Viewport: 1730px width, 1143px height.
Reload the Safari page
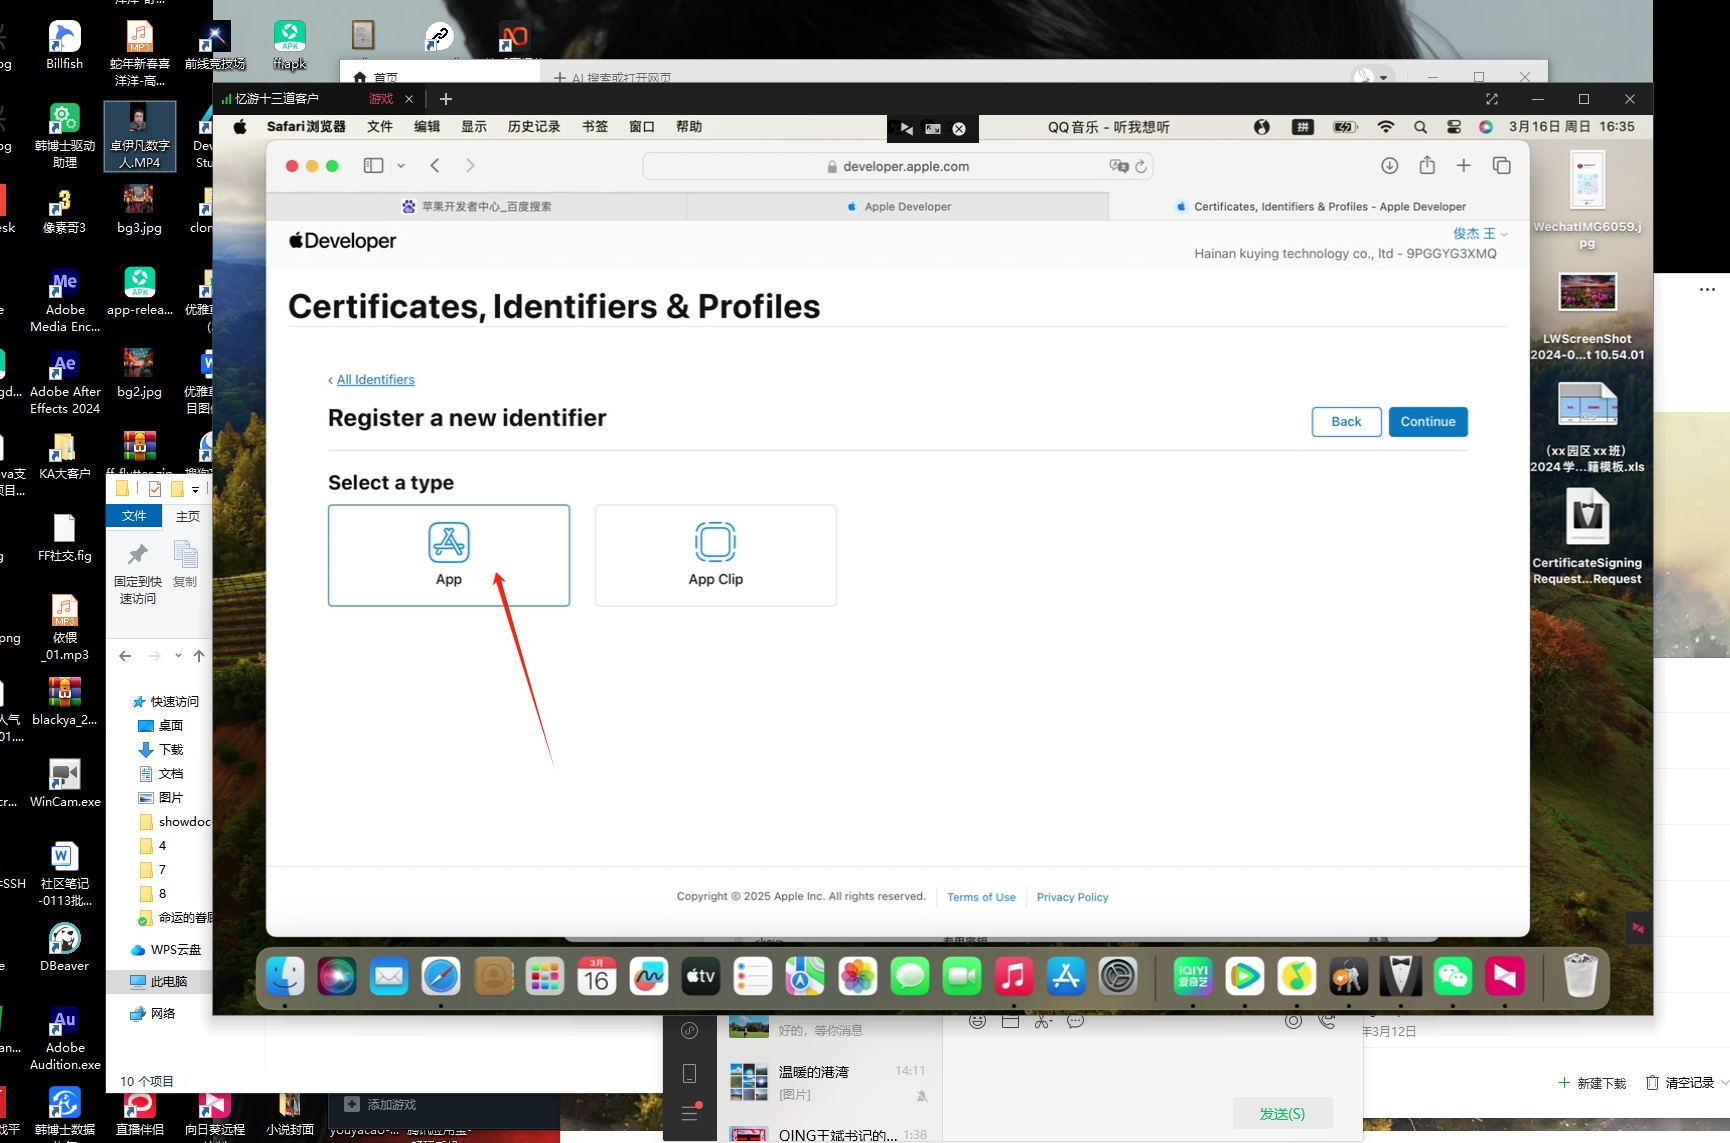point(1141,166)
